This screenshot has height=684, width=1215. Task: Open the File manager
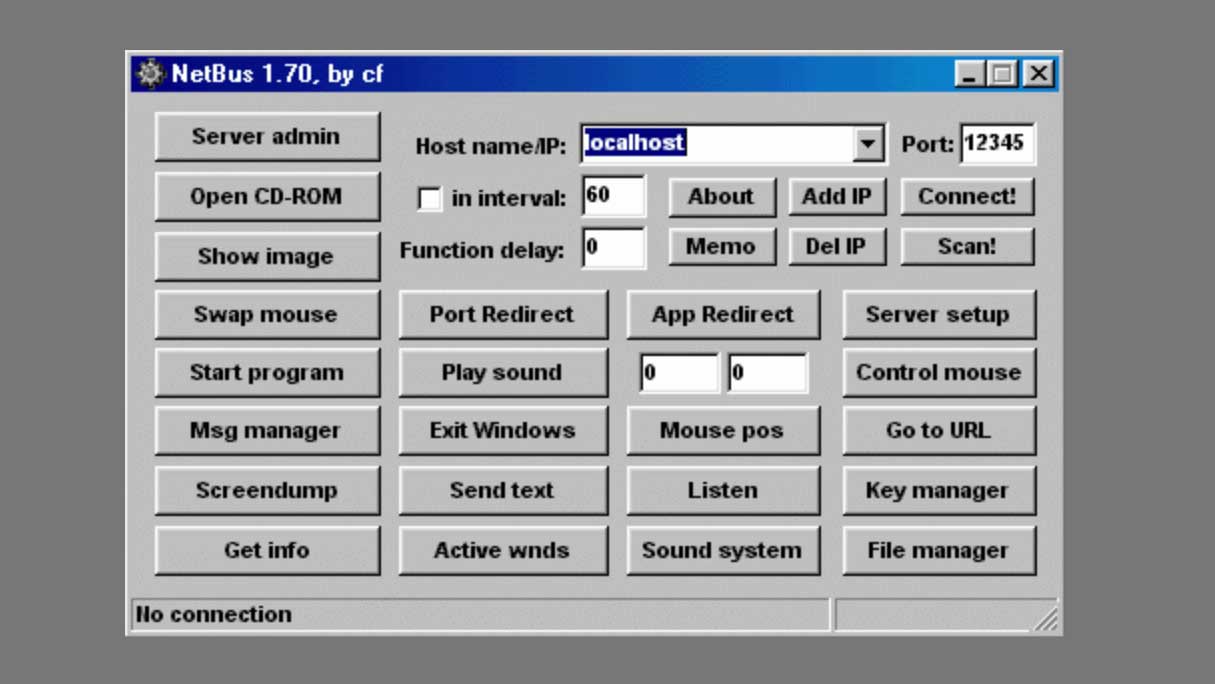pyautogui.click(x=938, y=551)
